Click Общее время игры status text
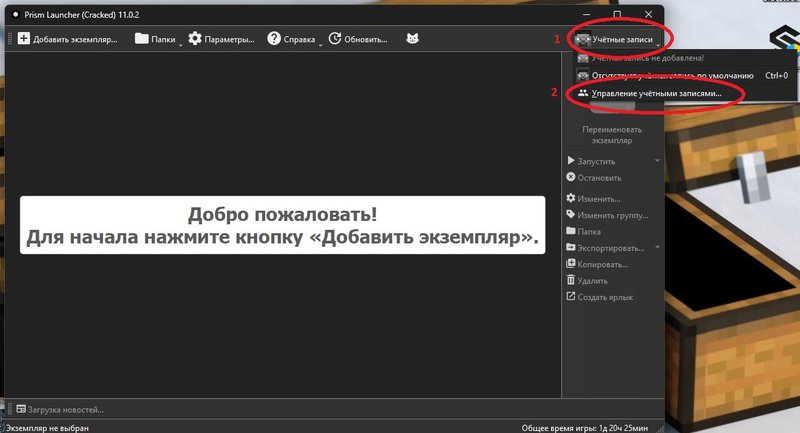 585,428
